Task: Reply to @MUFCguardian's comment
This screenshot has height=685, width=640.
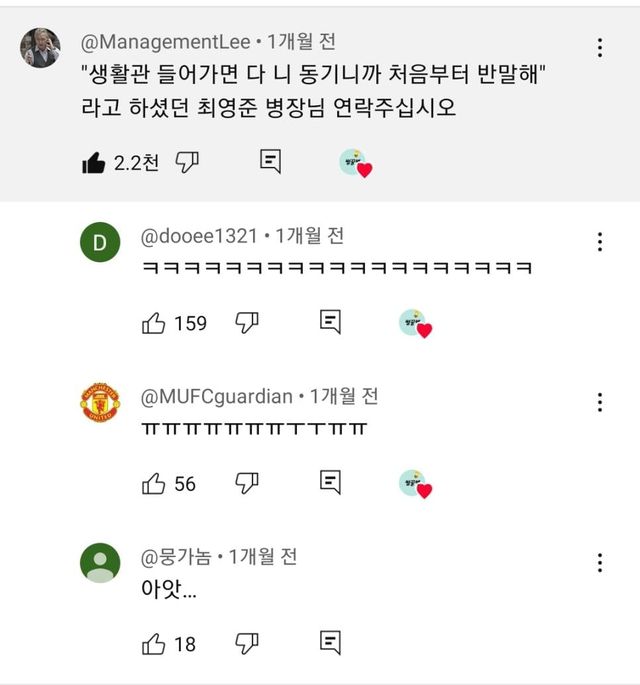Action: [330, 483]
